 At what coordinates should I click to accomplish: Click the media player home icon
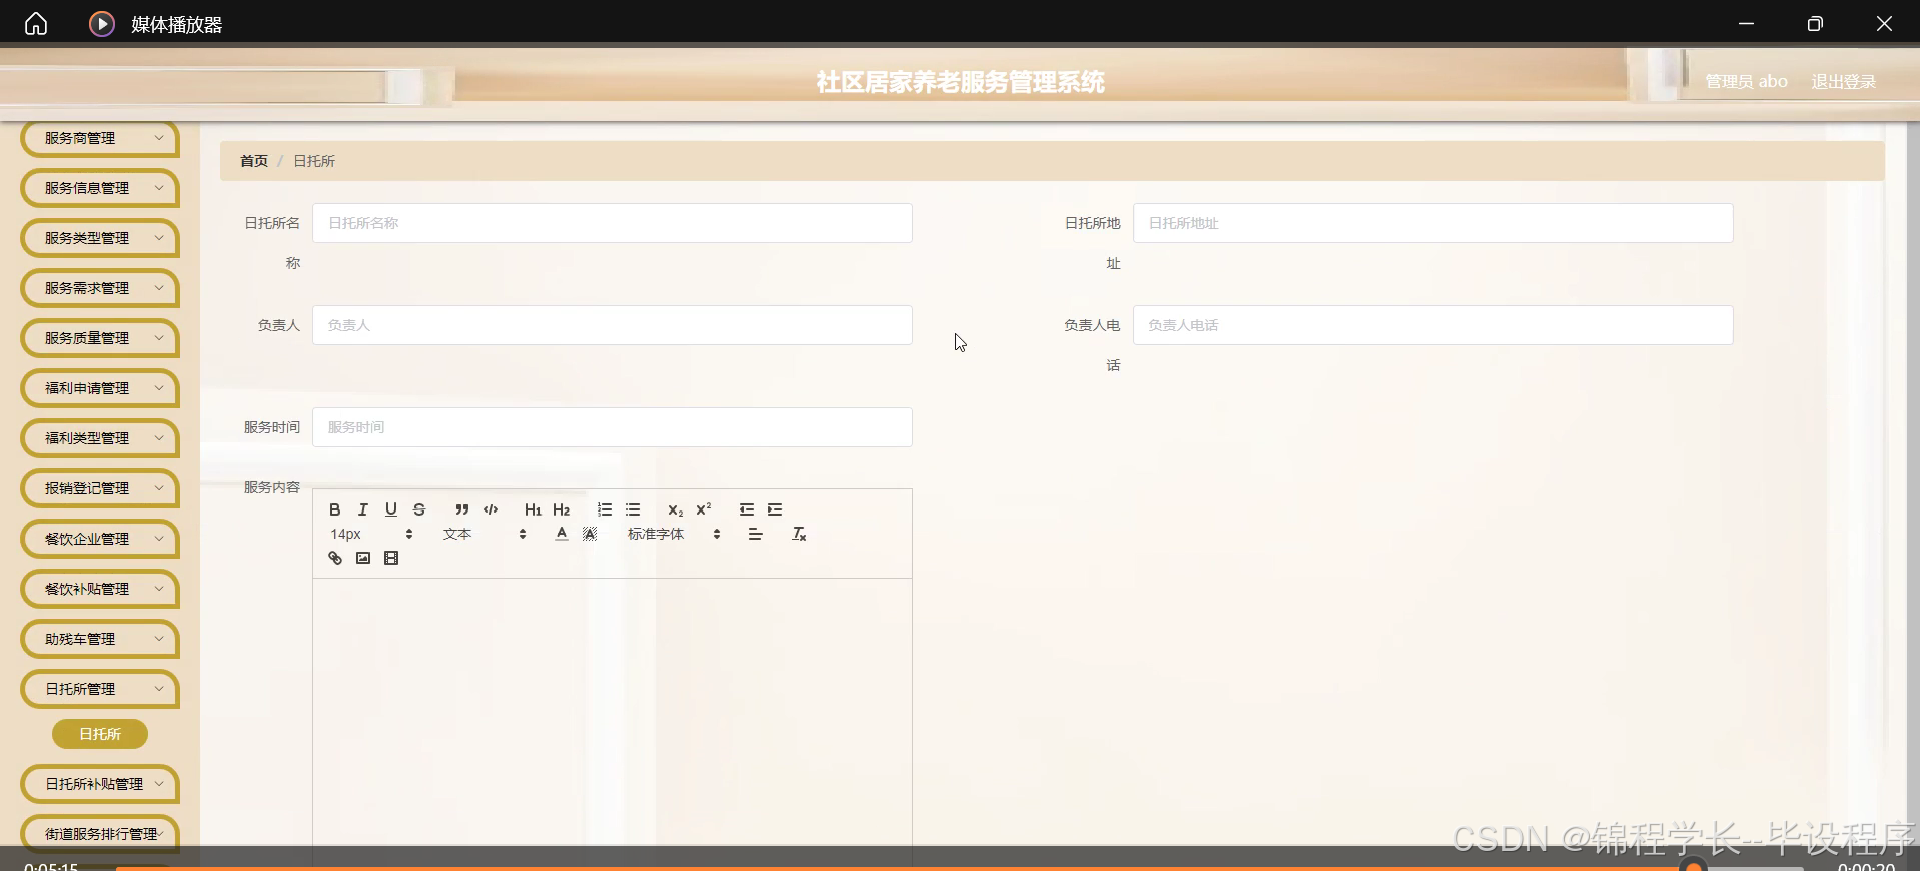[x=36, y=23]
